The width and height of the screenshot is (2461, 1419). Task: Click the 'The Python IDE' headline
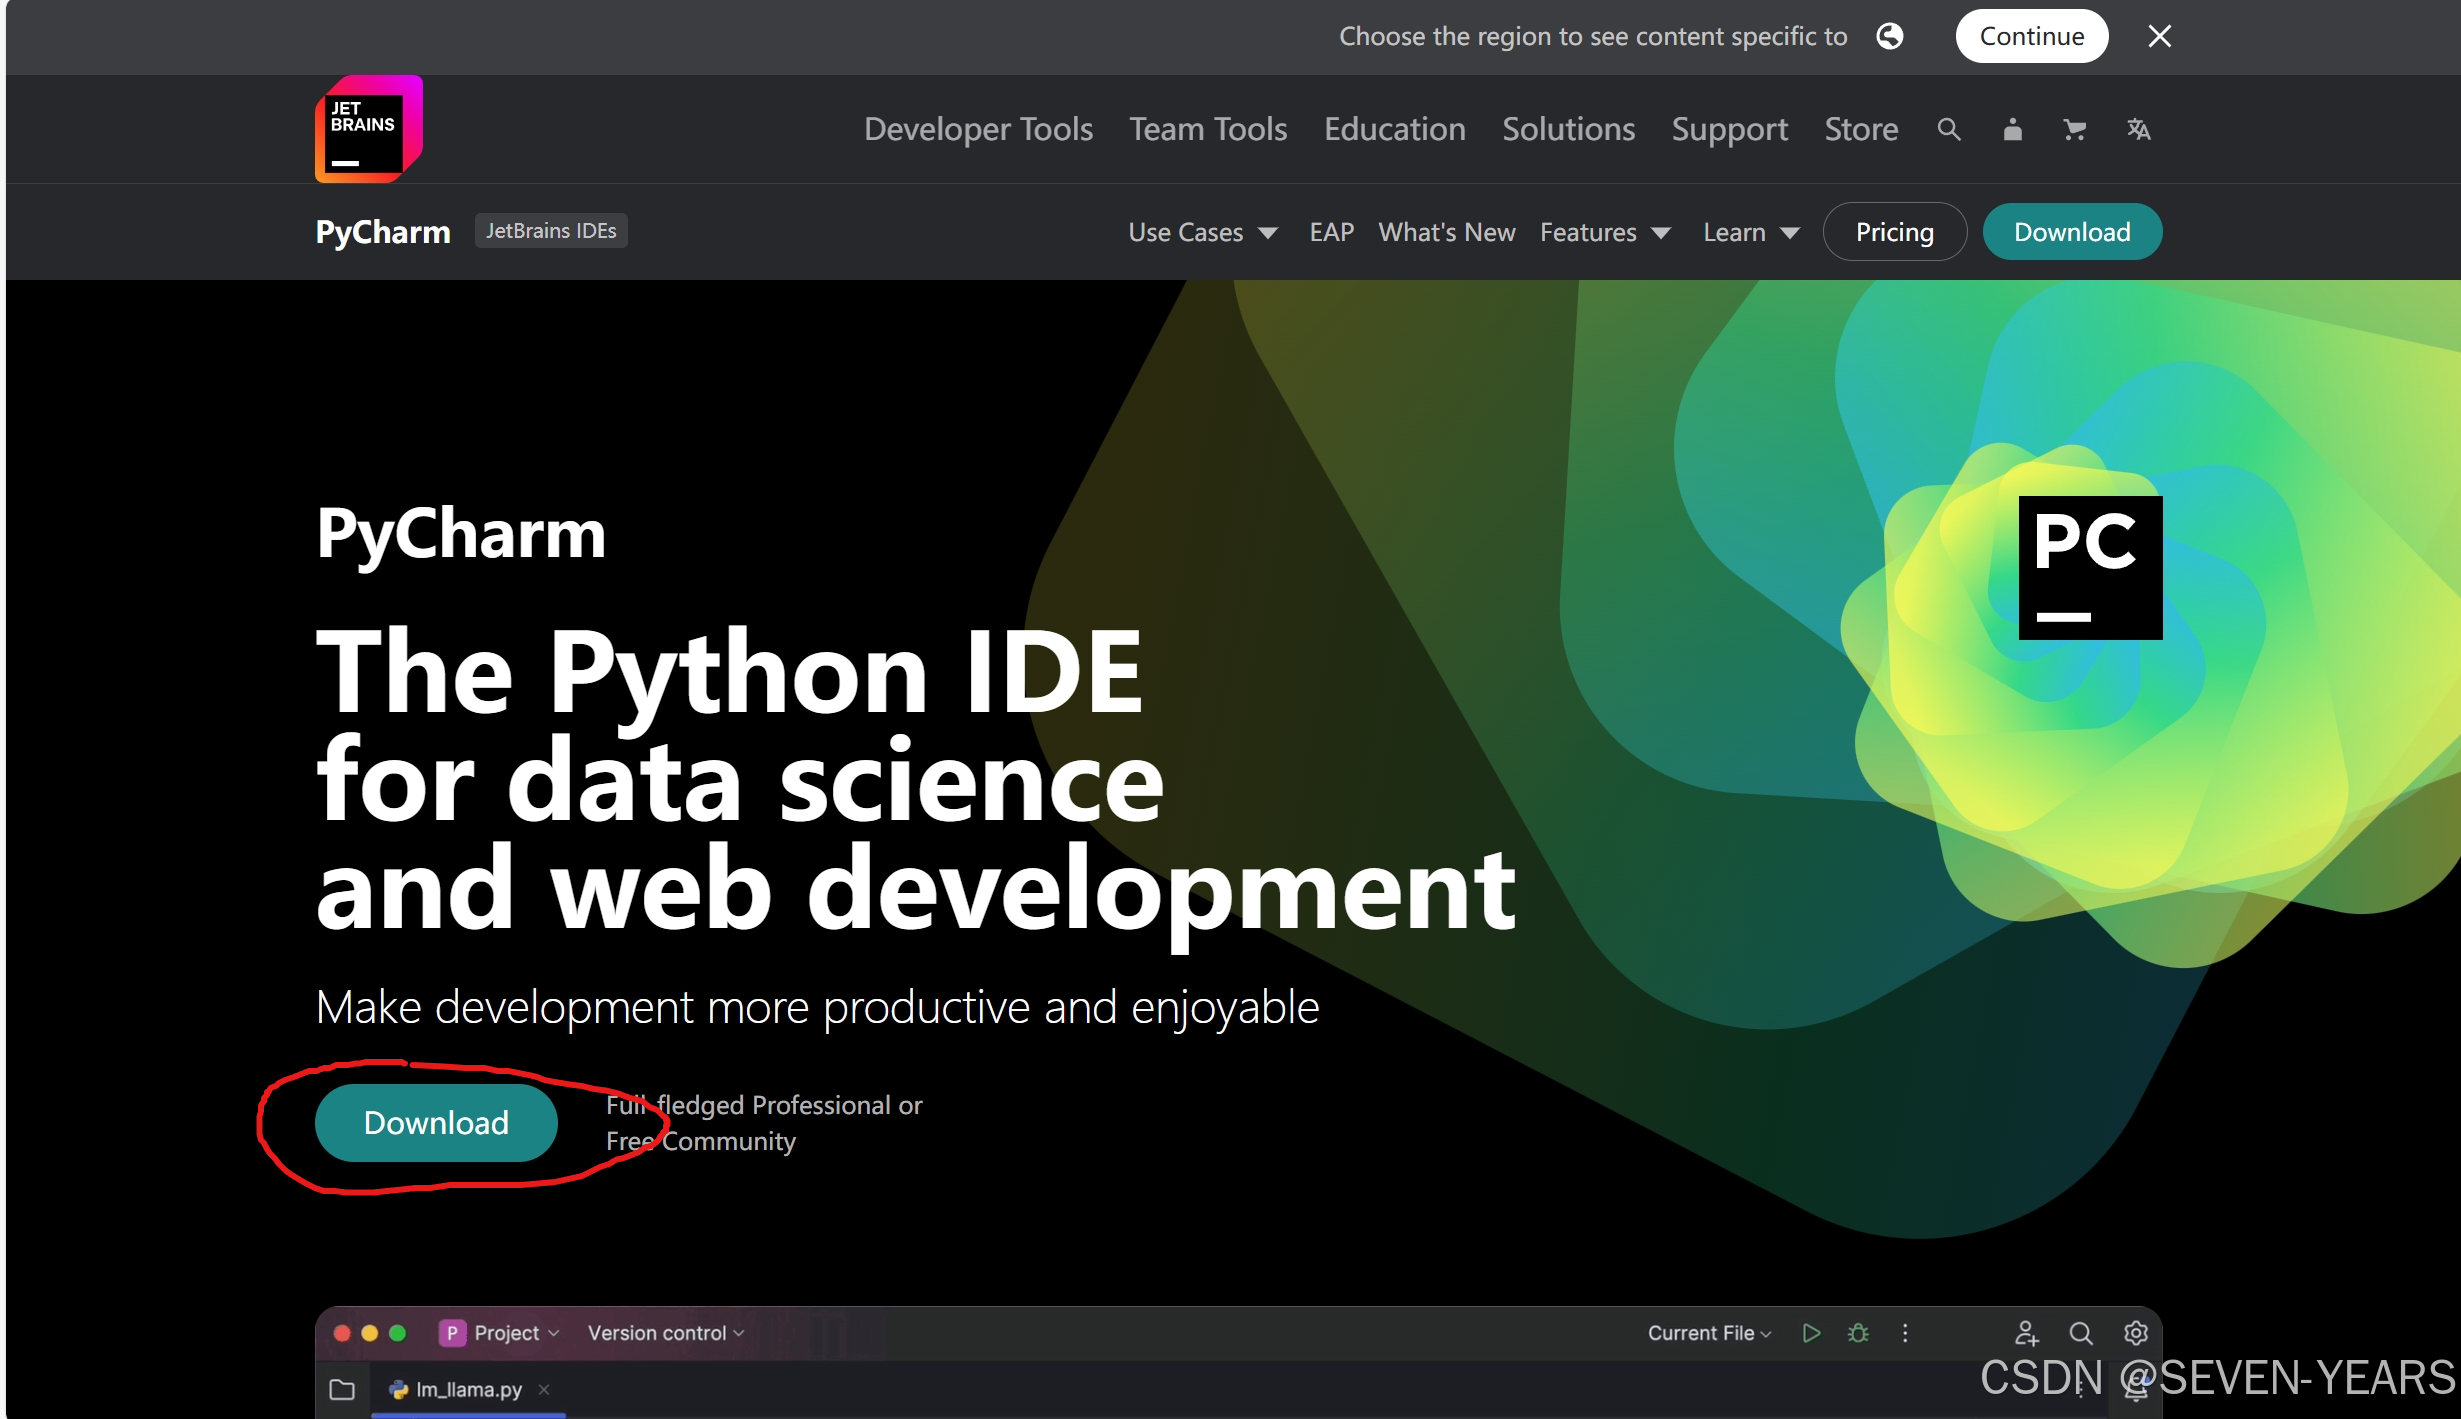click(x=729, y=672)
